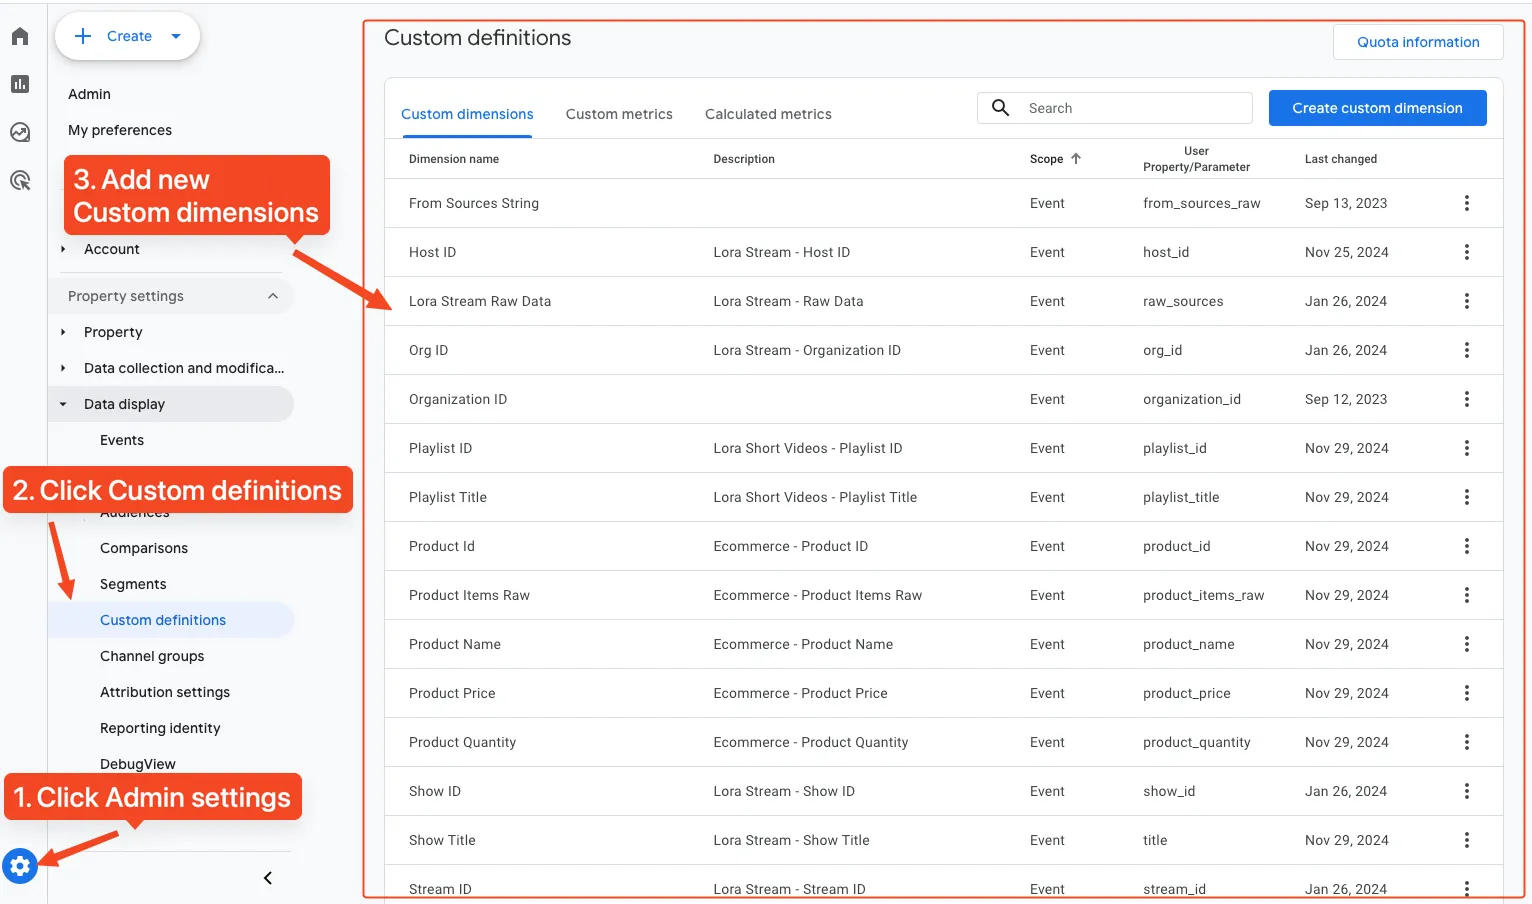Open Attribution settings link

point(165,692)
